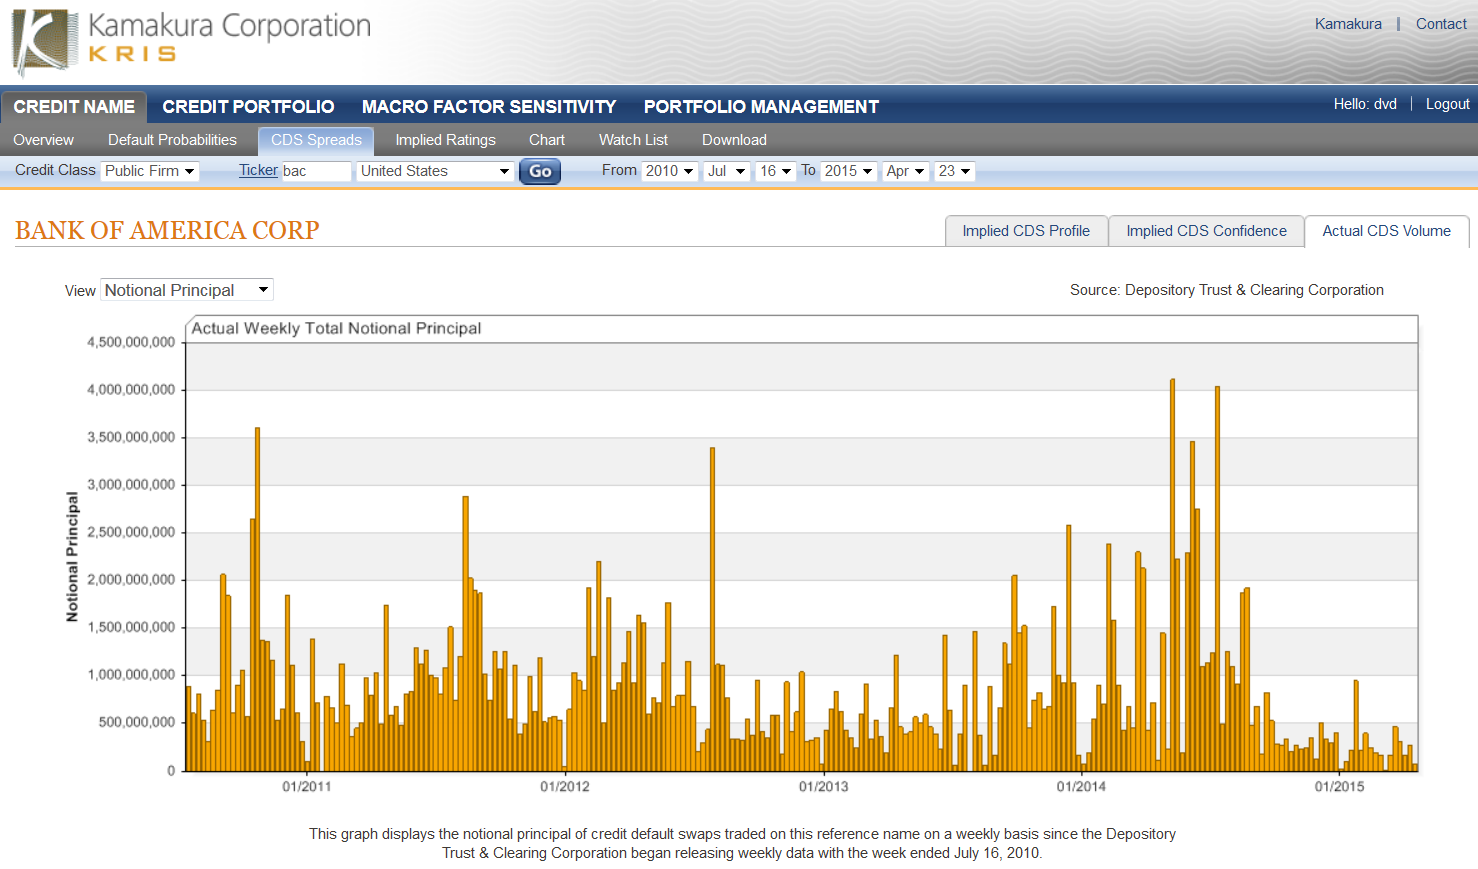The height and width of the screenshot is (869, 1478).
Task: Open the From month Jul dropdown
Action: [x=726, y=171]
